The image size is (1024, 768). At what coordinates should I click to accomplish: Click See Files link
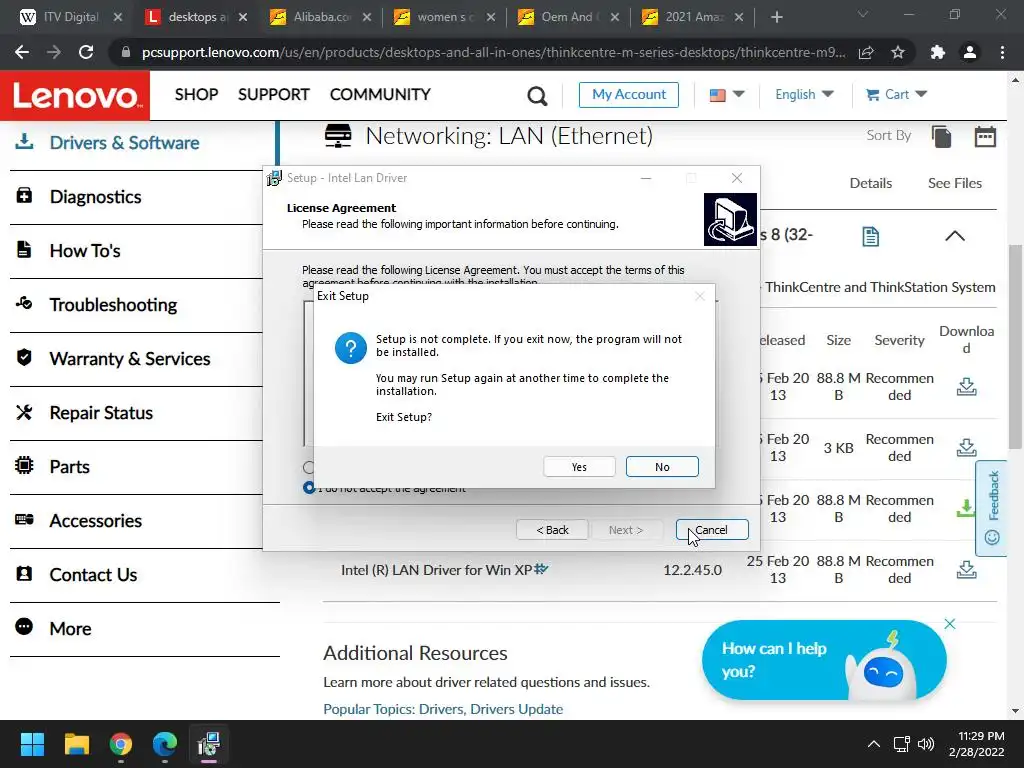pos(955,184)
